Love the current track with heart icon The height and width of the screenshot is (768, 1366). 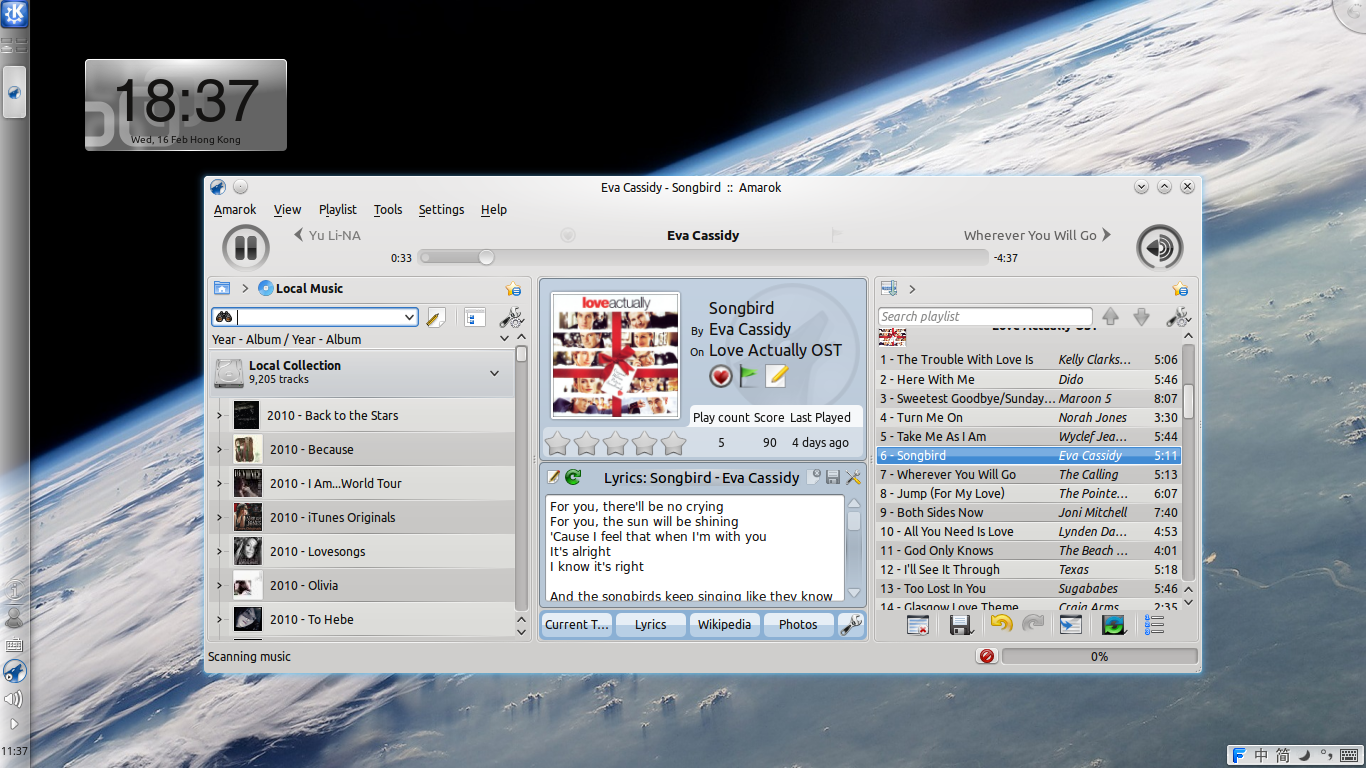721,376
